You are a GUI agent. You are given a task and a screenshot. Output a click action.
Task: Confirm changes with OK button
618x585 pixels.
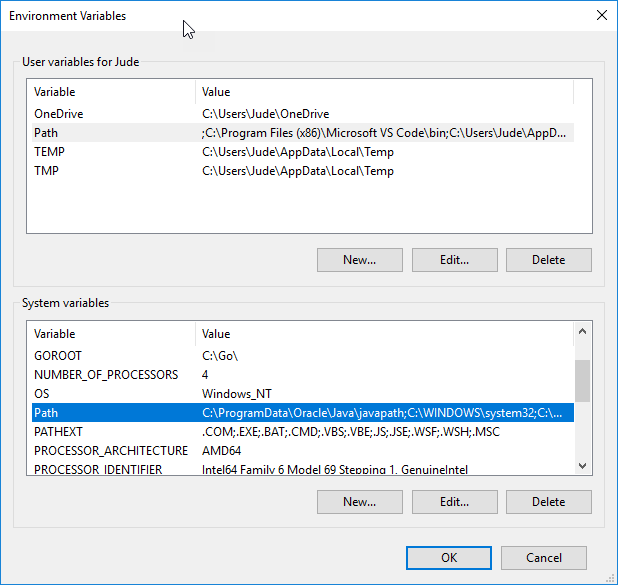(x=449, y=558)
